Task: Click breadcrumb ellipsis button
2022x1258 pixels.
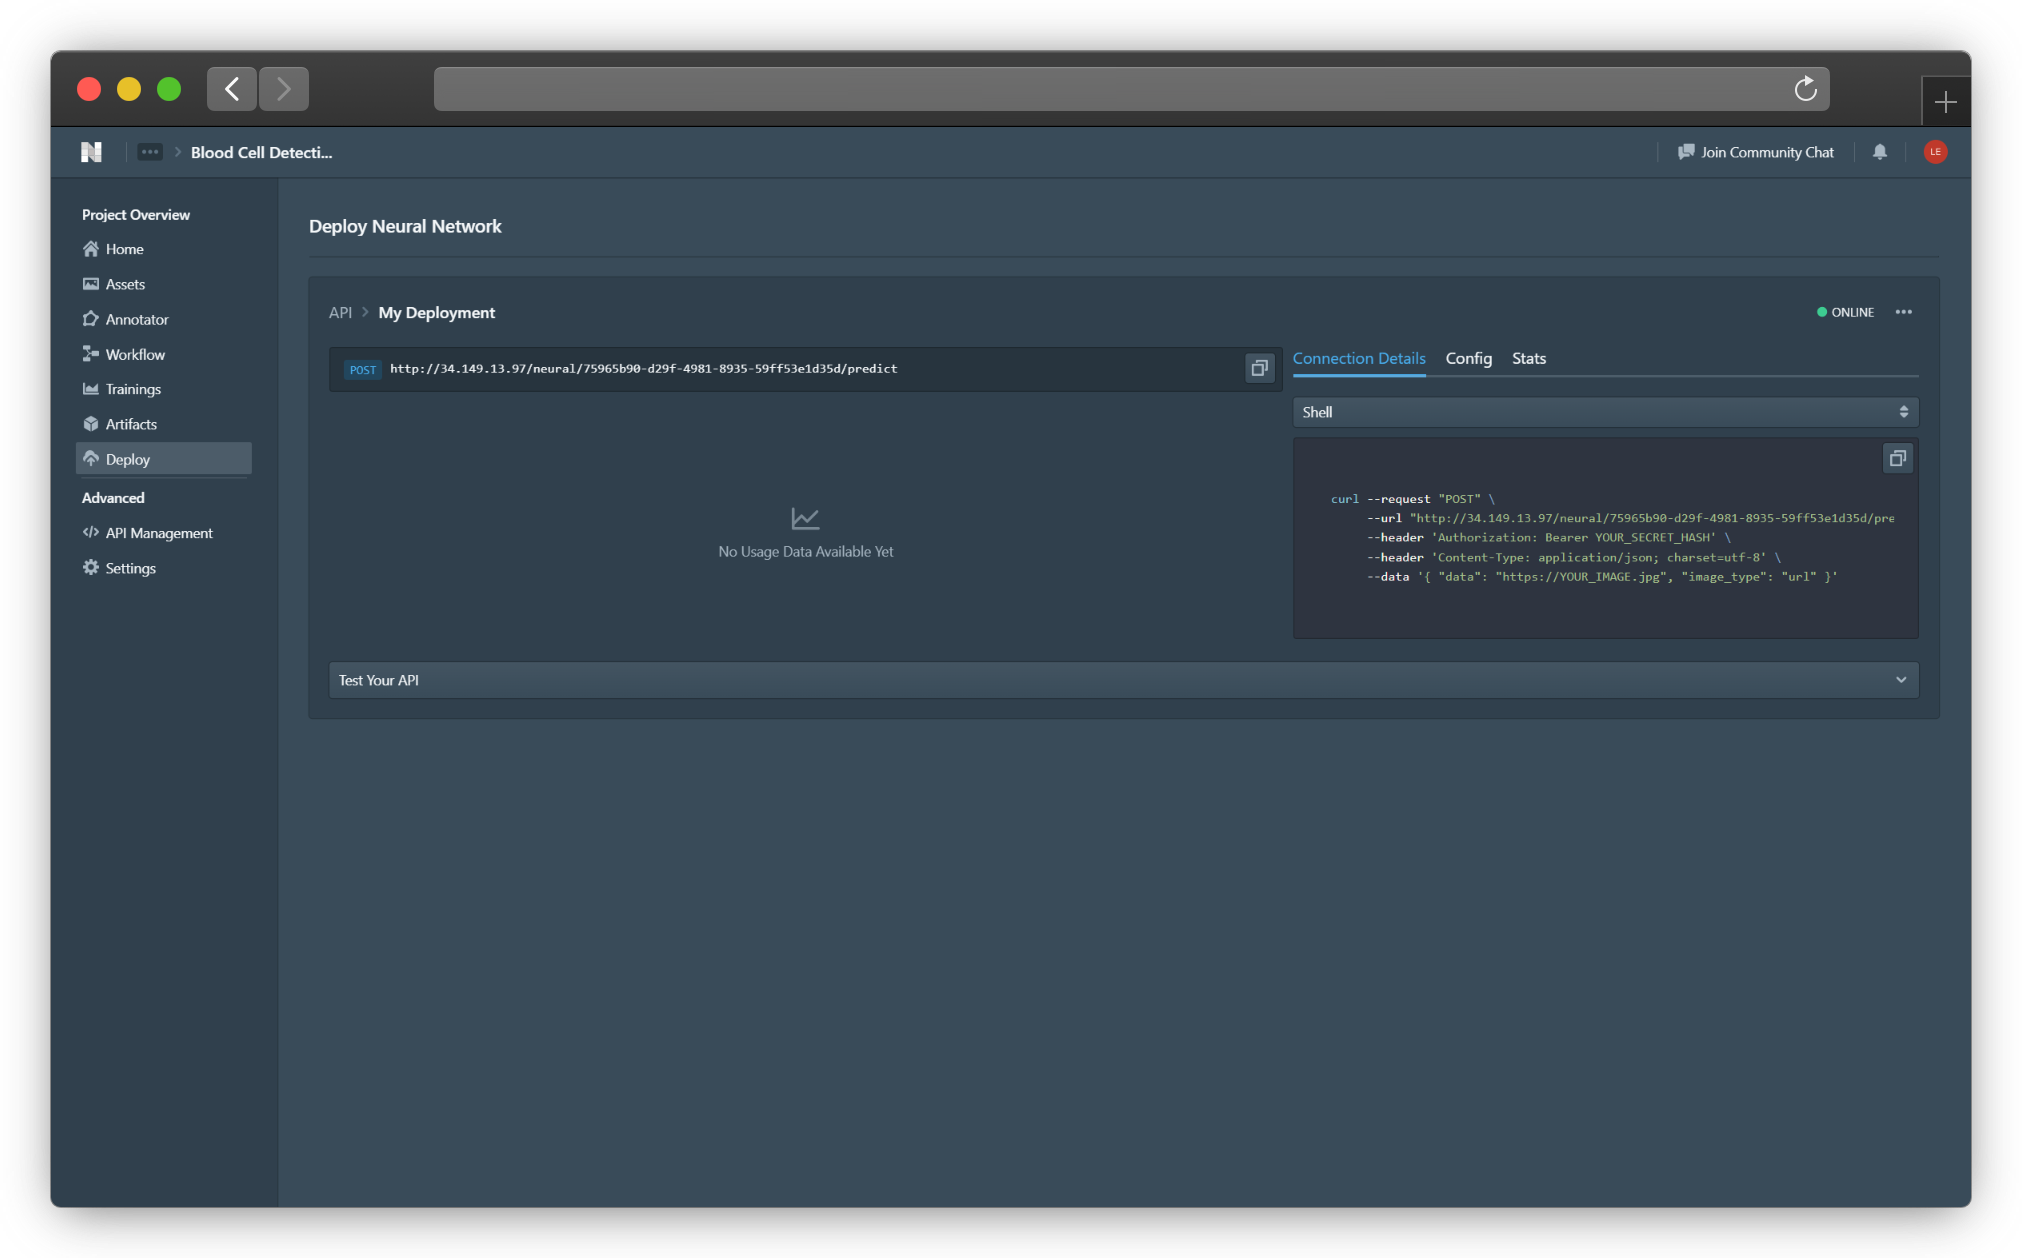Action: tap(150, 152)
